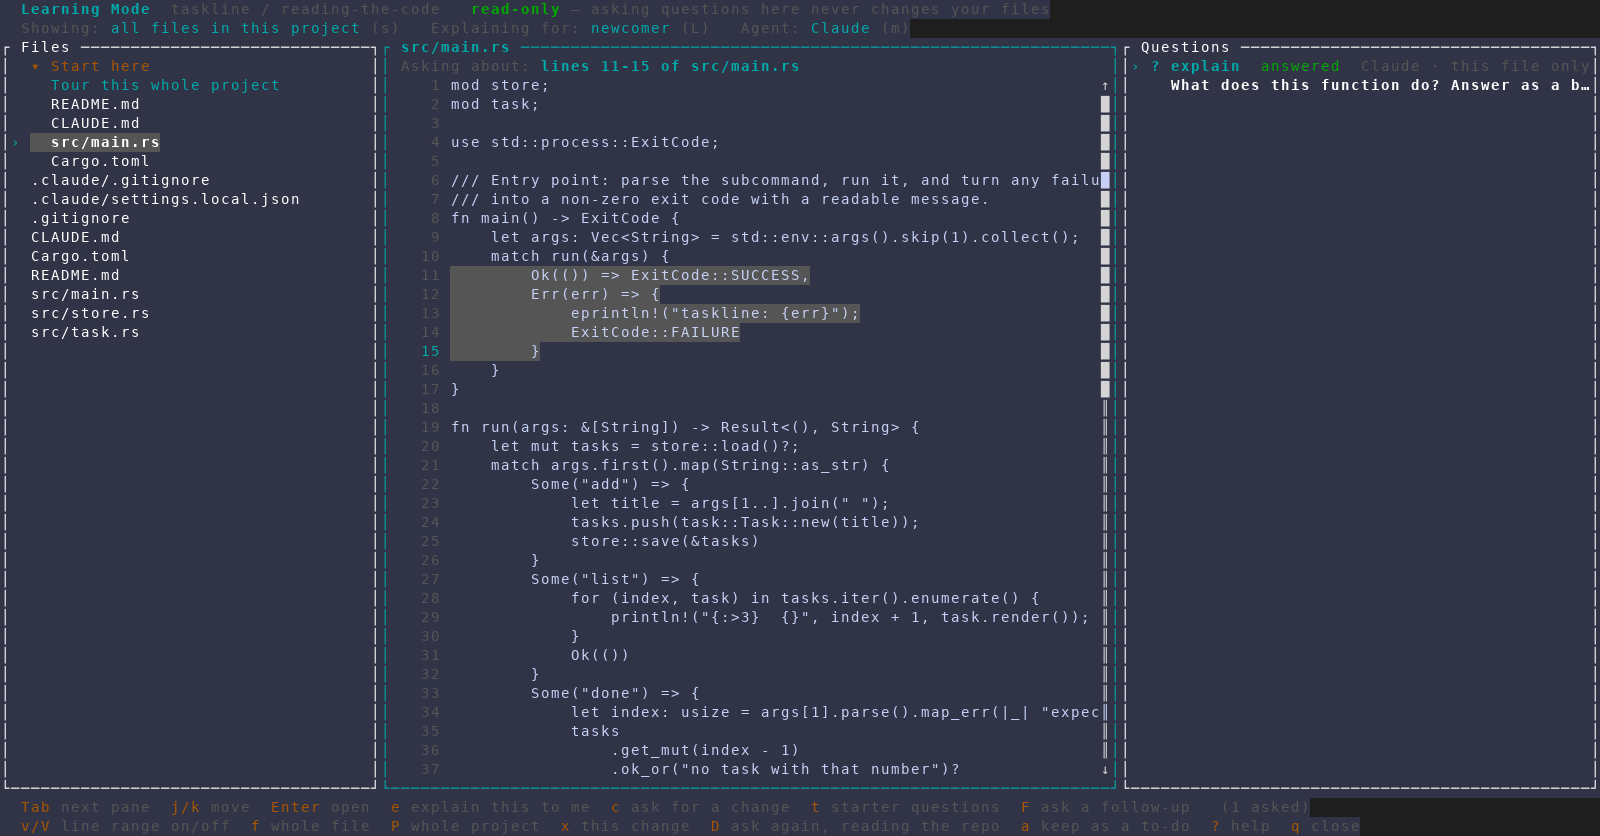Open lower Cargo.toml in file list
Image resolution: width=1600 pixels, height=836 pixels.
click(80, 257)
